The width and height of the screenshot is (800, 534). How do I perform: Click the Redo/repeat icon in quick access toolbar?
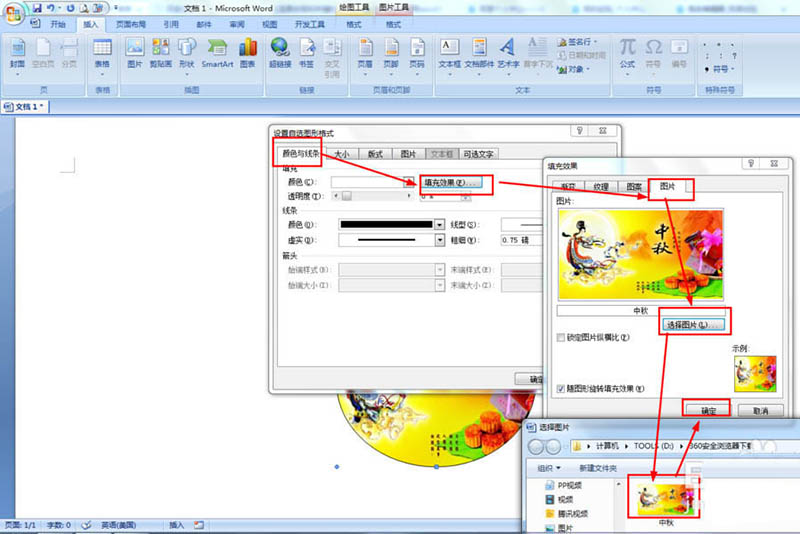(x=70, y=8)
